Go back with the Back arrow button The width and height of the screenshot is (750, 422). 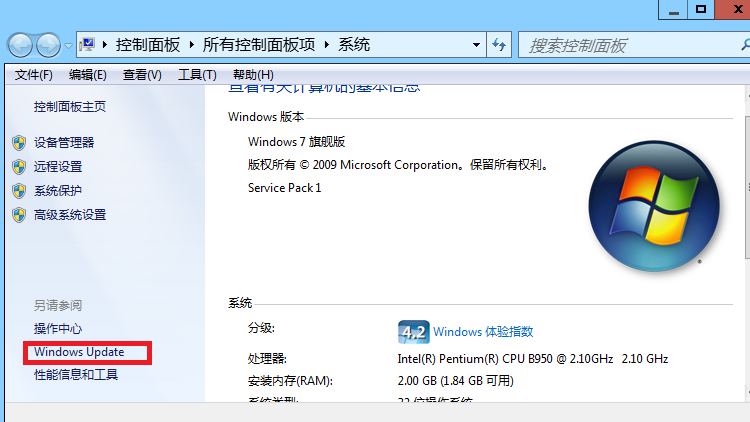20,45
